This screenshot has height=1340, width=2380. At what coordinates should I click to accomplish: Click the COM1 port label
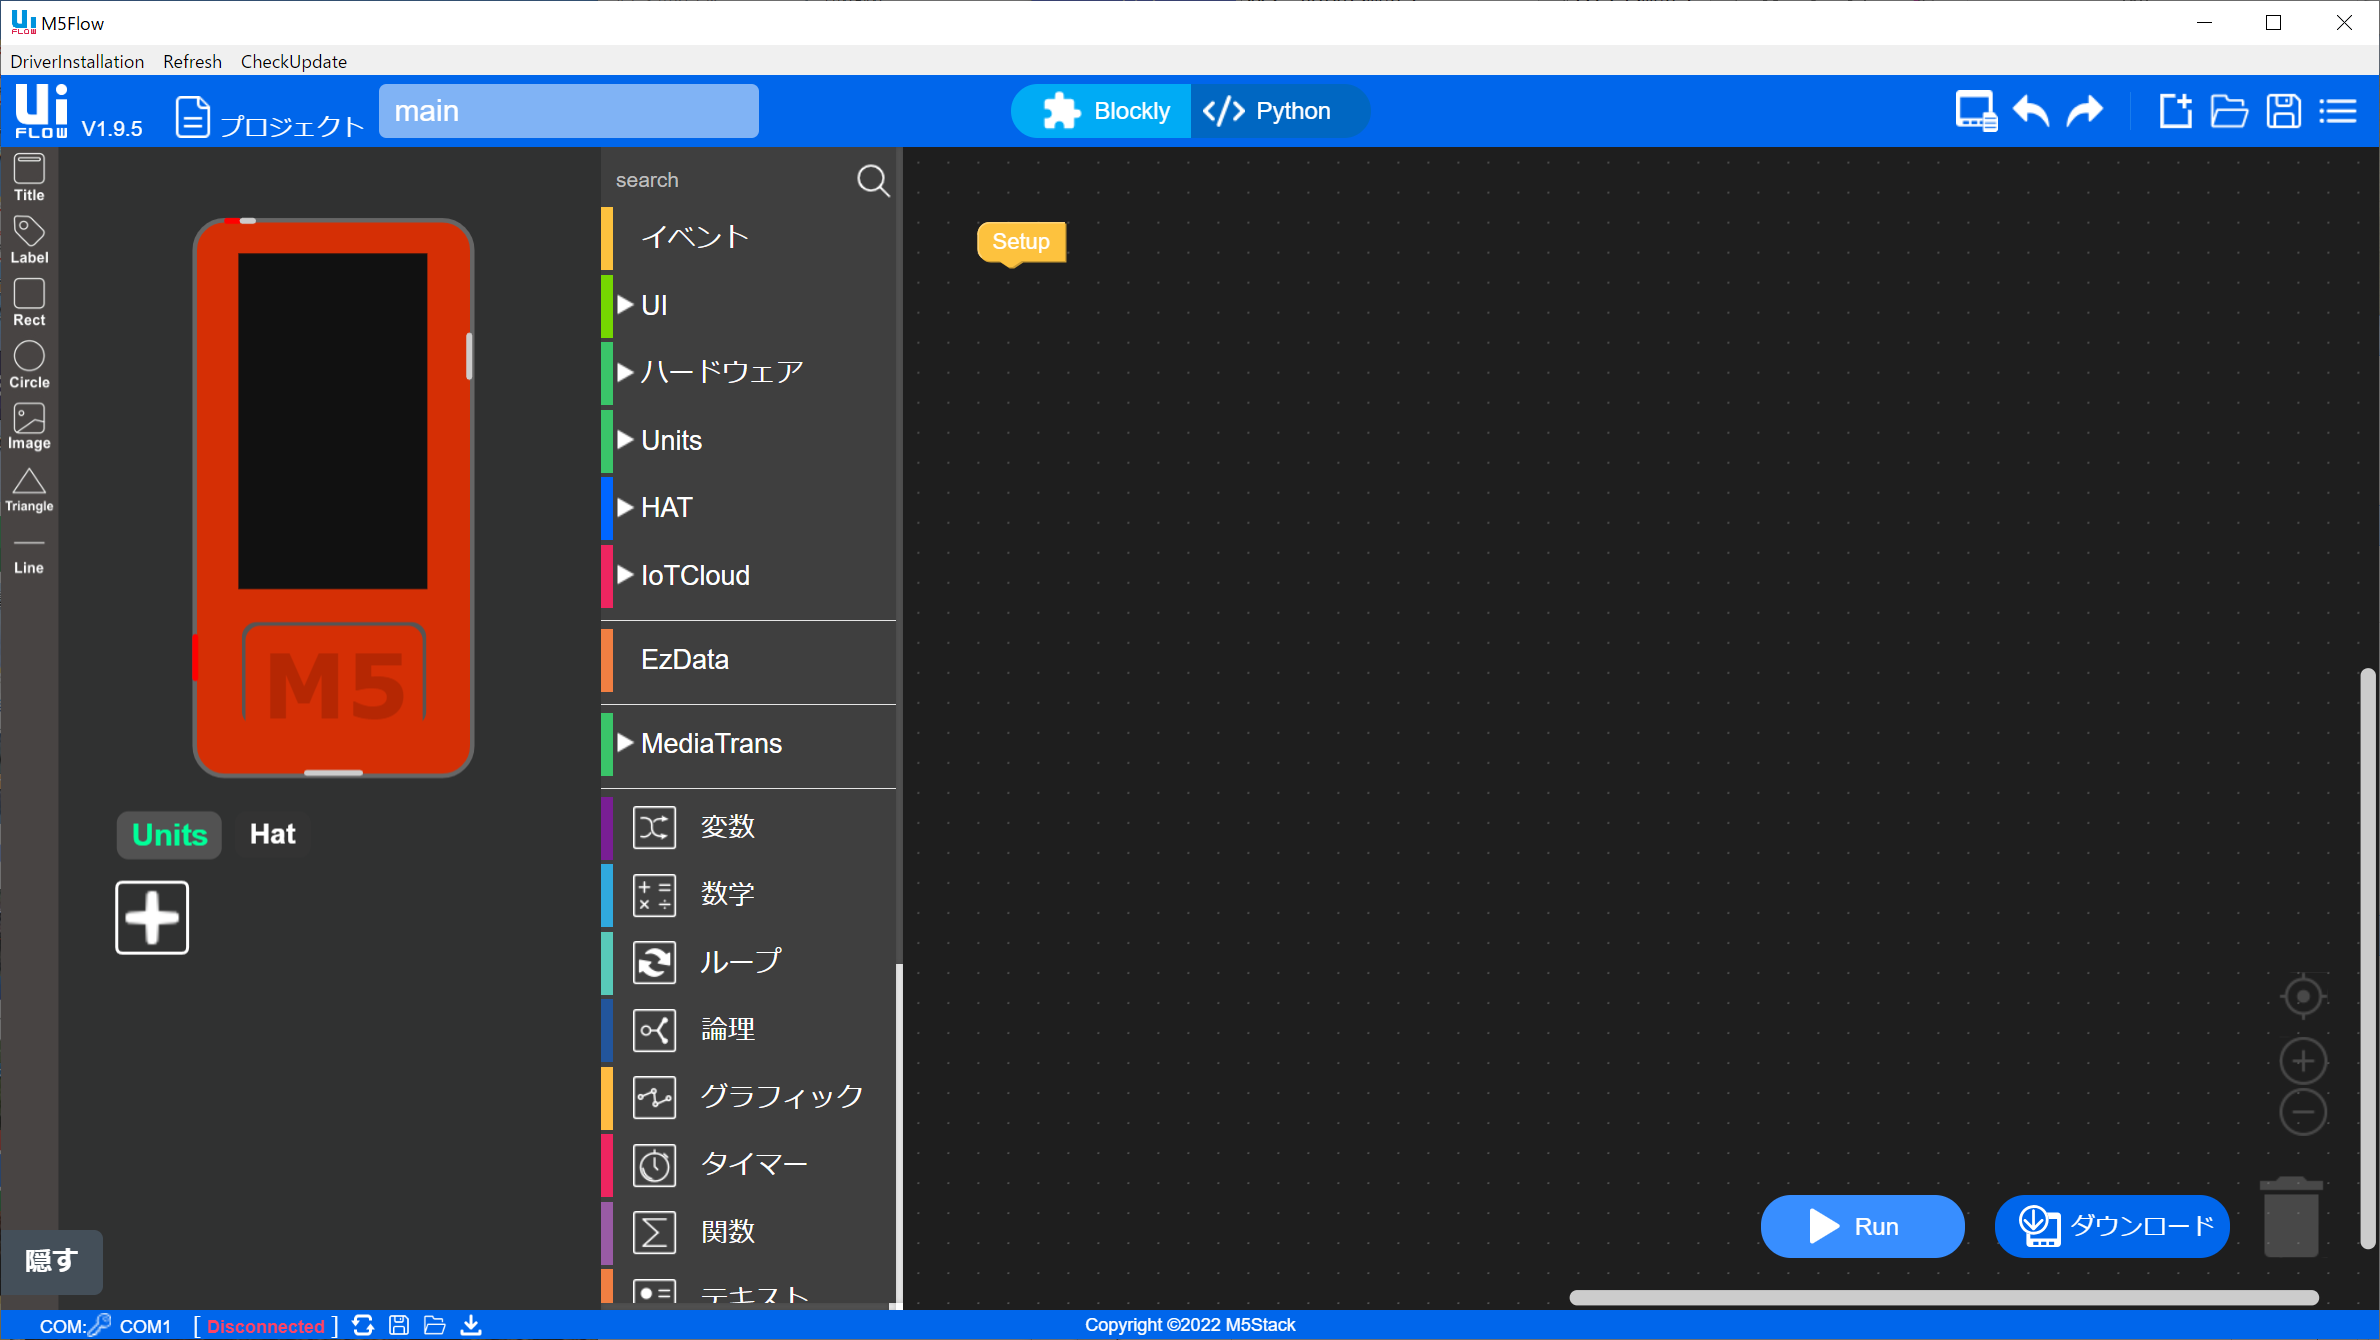[x=145, y=1327]
